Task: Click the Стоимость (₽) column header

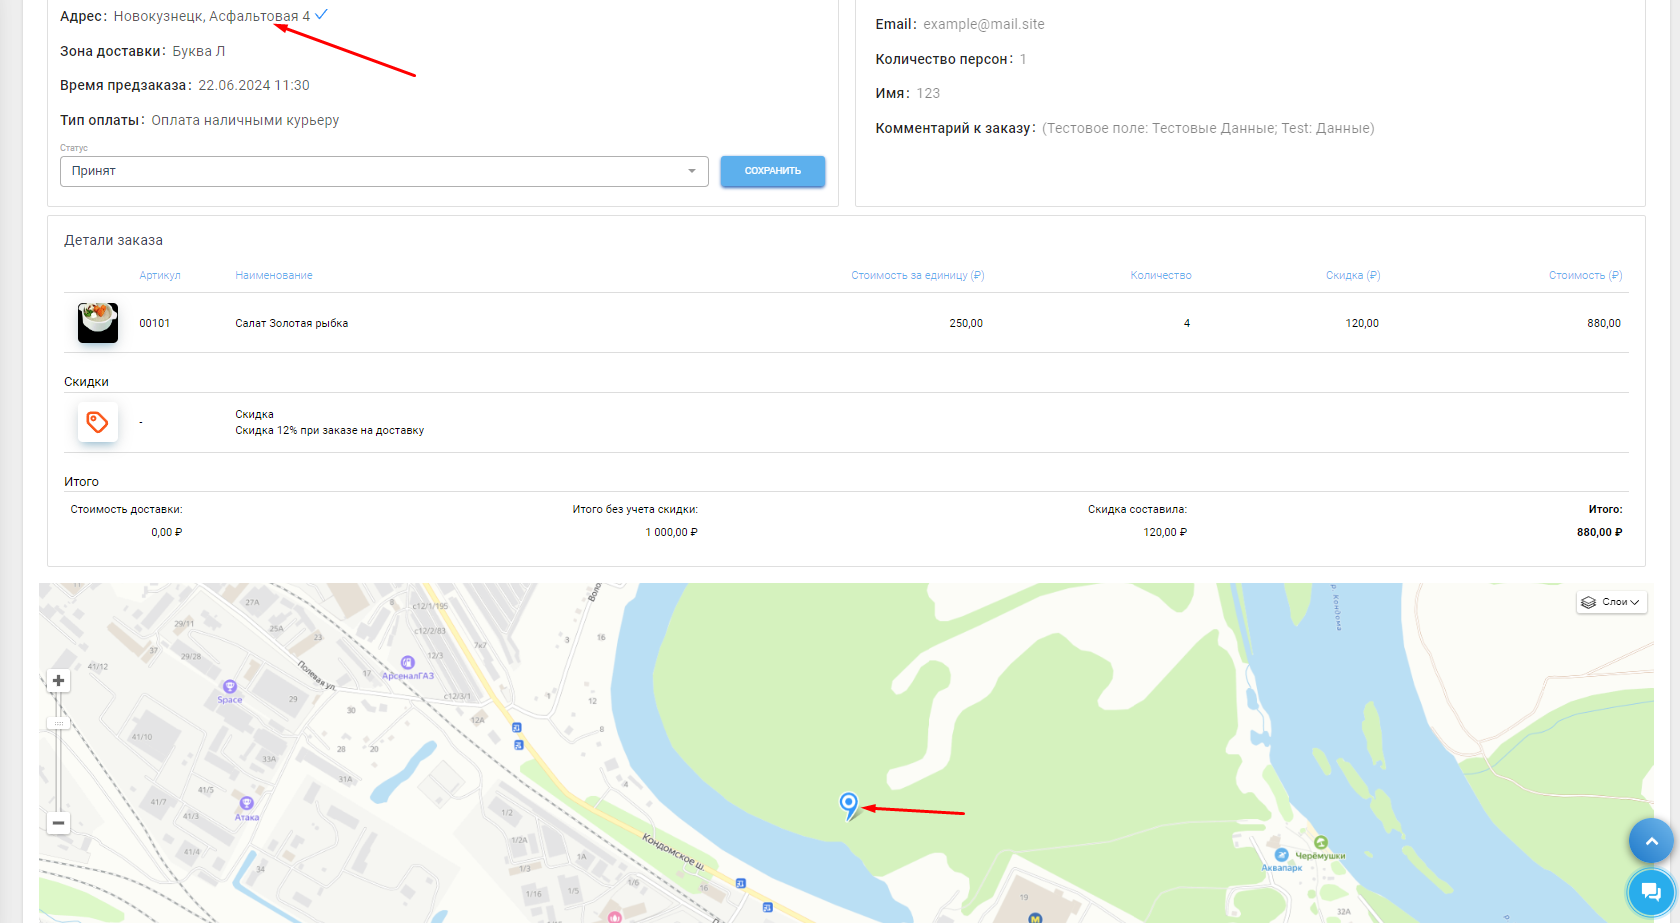Action: pyautogui.click(x=1585, y=275)
